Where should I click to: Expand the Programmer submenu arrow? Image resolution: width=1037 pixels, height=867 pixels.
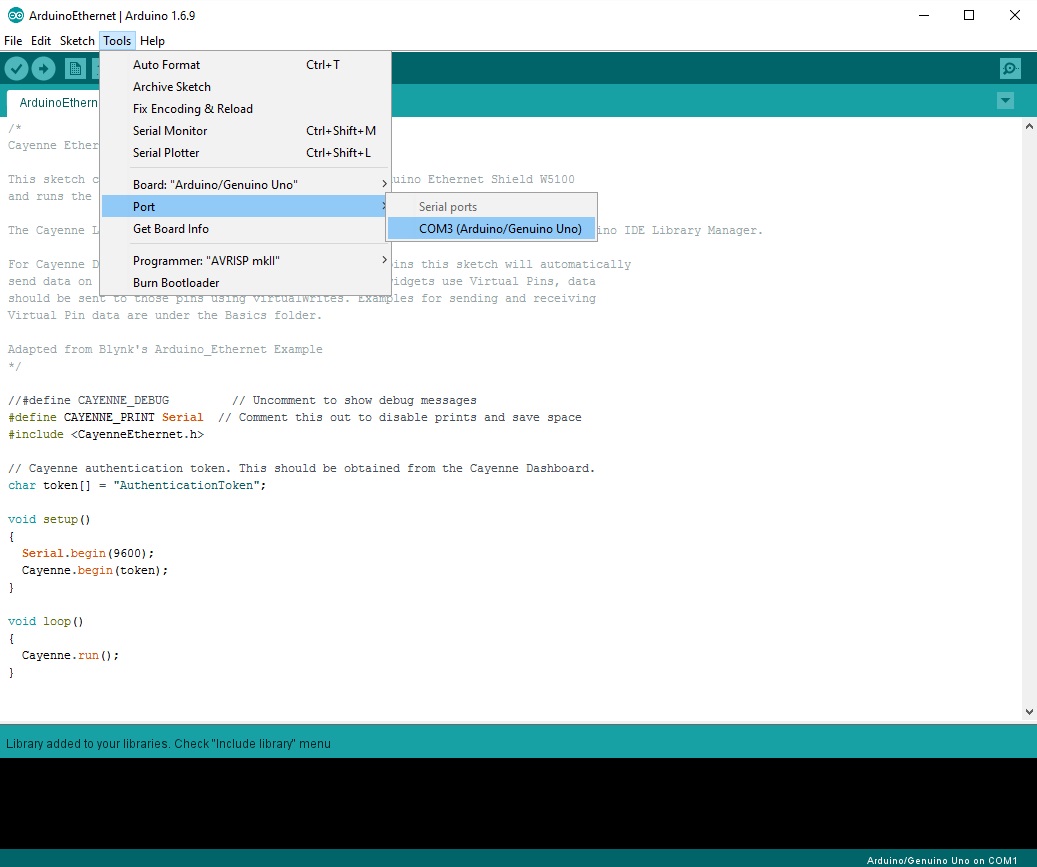(384, 260)
